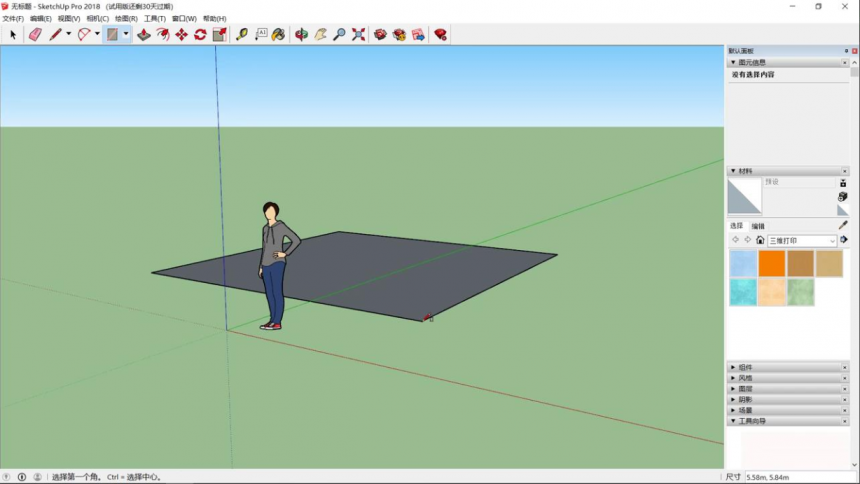This screenshot has height=484, width=860.
Task: Switch to the 选择 materials tab
Action: [x=737, y=226]
